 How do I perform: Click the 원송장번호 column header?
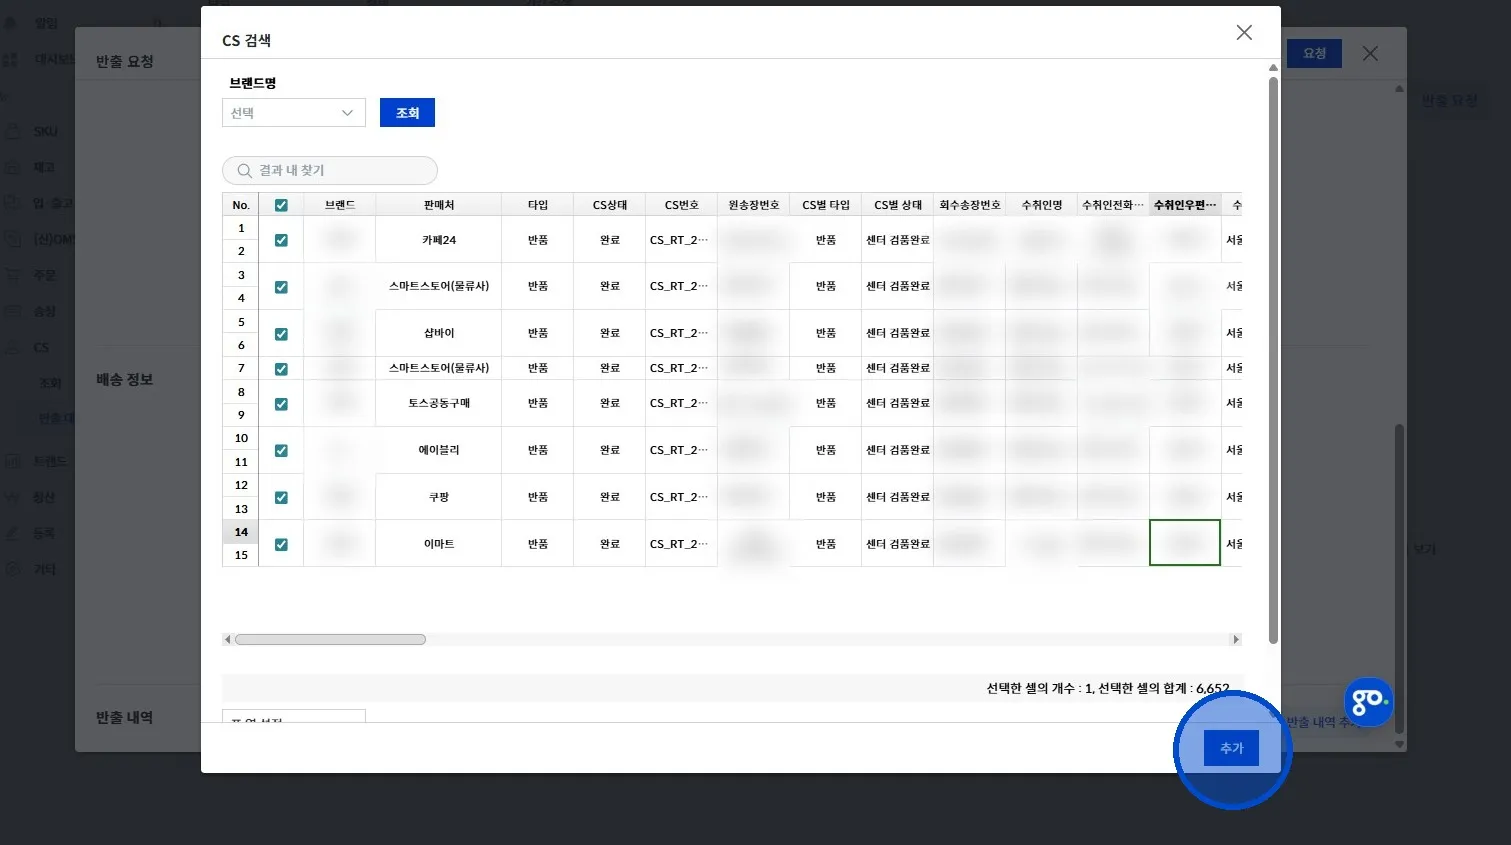(754, 205)
